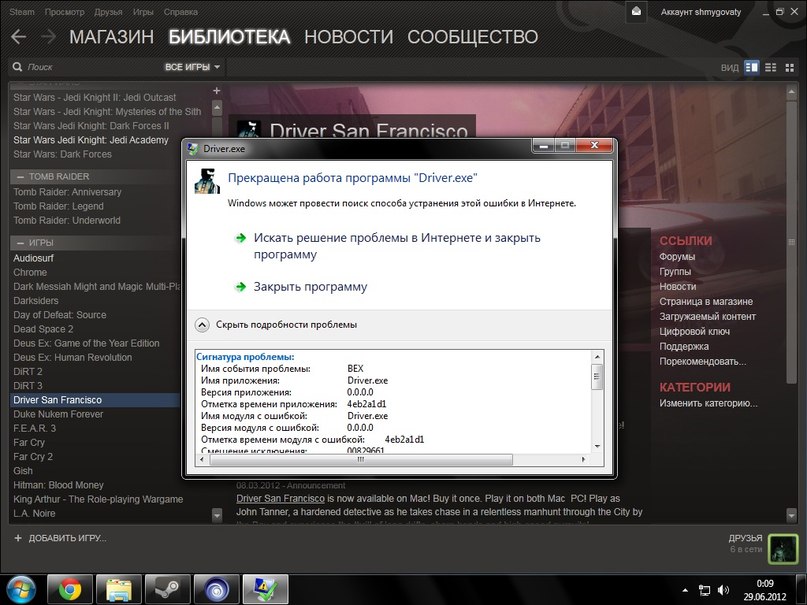
Task: Open the Цифровой ключ link
Action: pyautogui.click(x=694, y=331)
